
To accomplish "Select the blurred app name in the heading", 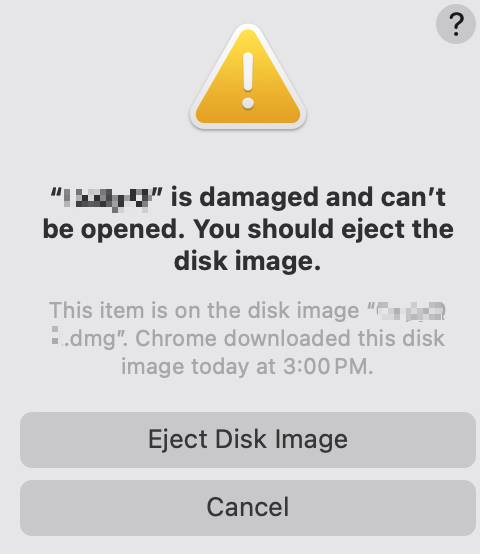I will pos(106,199).
